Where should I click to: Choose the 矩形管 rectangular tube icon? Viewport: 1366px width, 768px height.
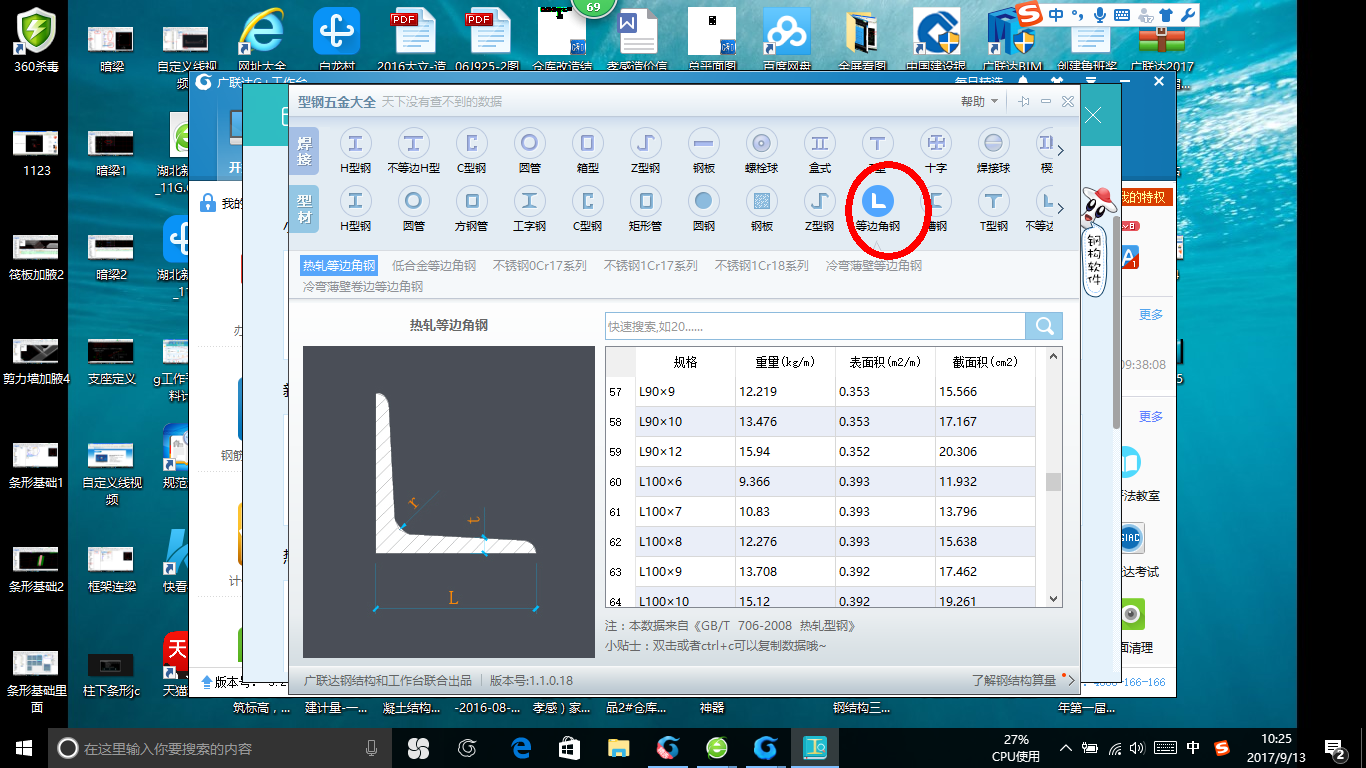(x=645, y=201)
